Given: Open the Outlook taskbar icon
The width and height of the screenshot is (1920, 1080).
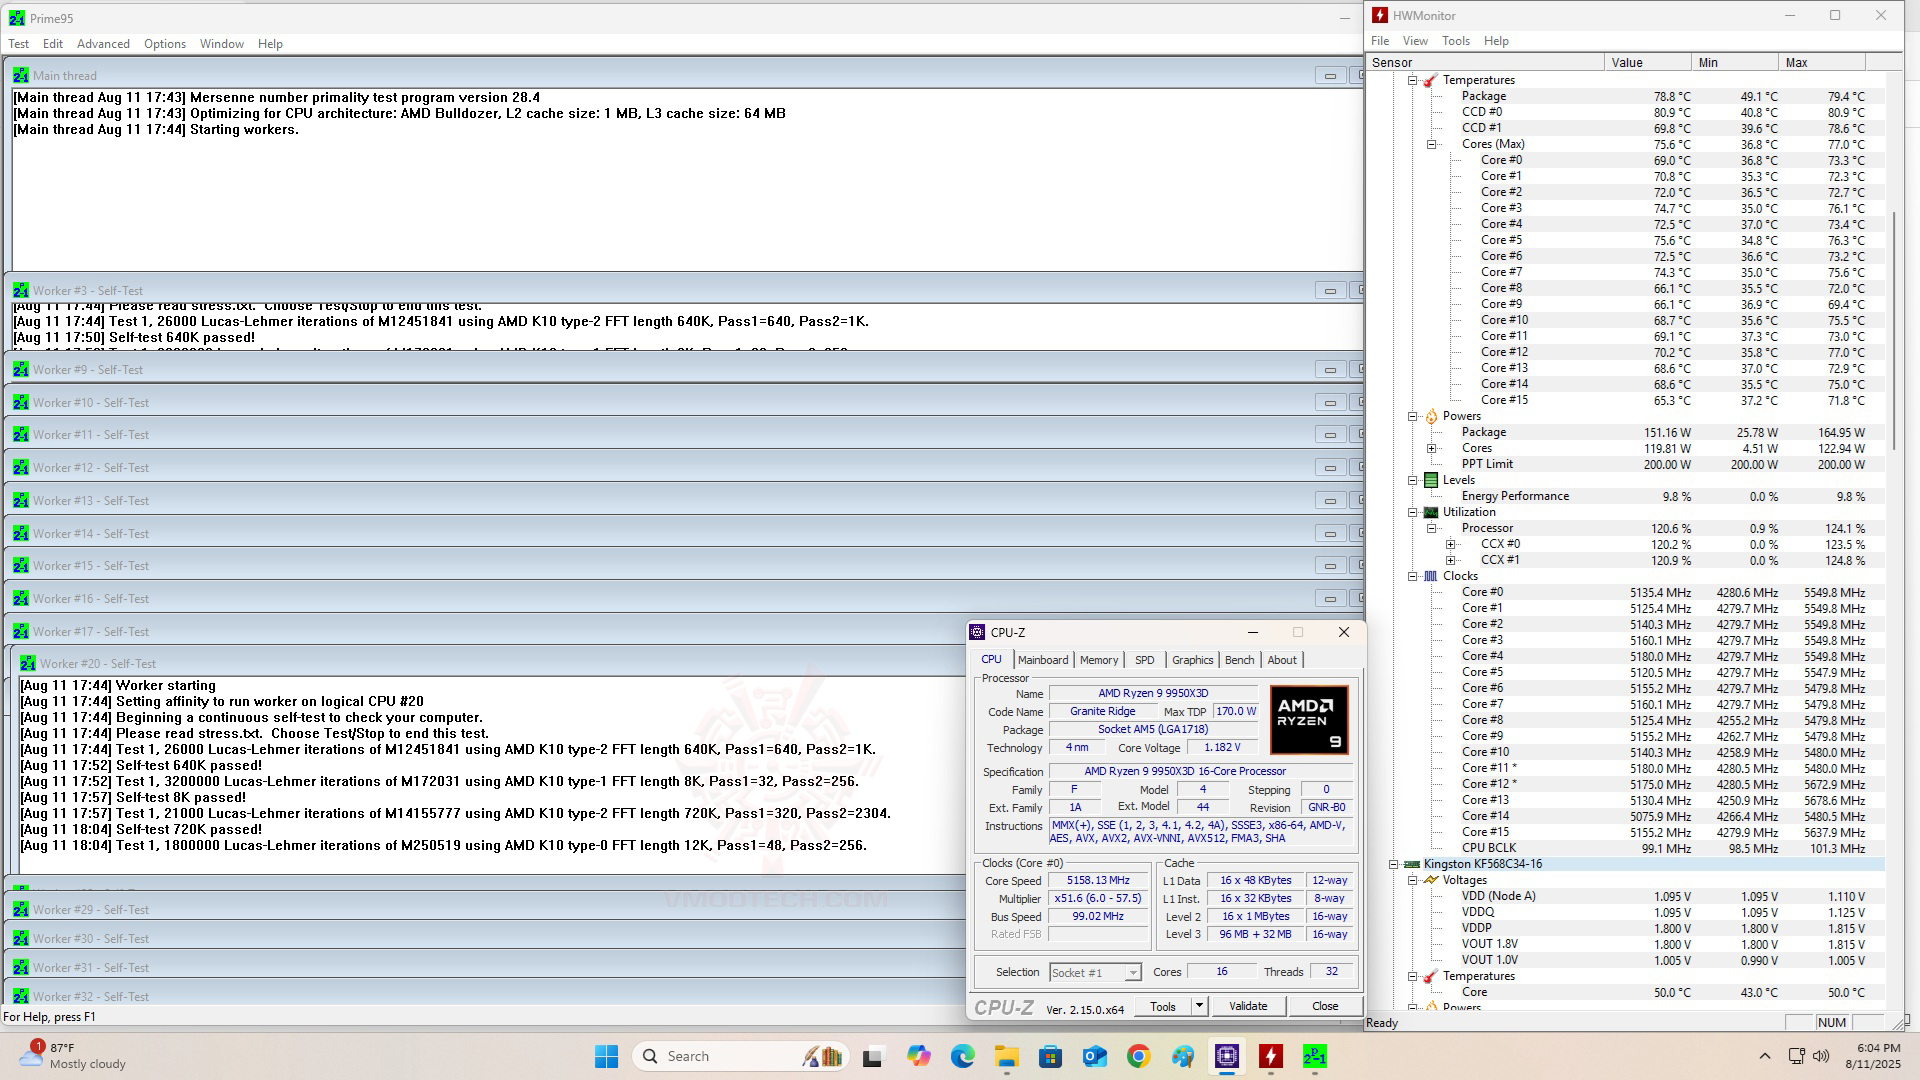Looking at the screenshot, I should point(1094,1056).
